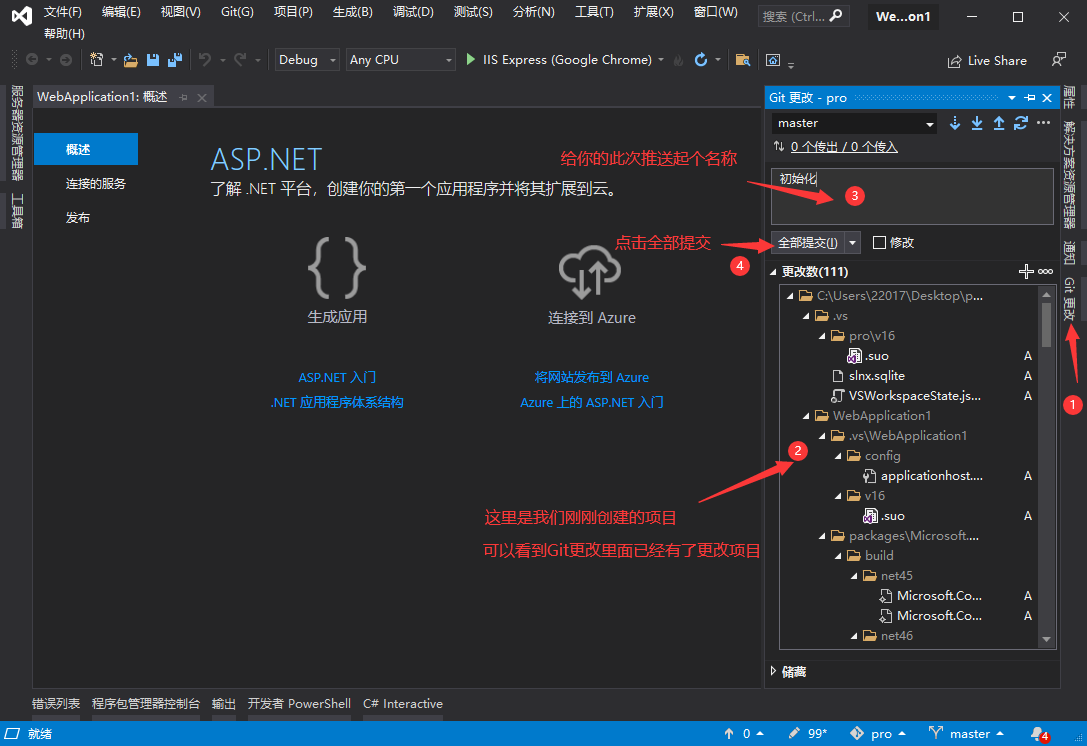The width and height of the screenshot is (1087, 746).
Task: Open the Debug configuration dropdown
Action: point(307,60)
